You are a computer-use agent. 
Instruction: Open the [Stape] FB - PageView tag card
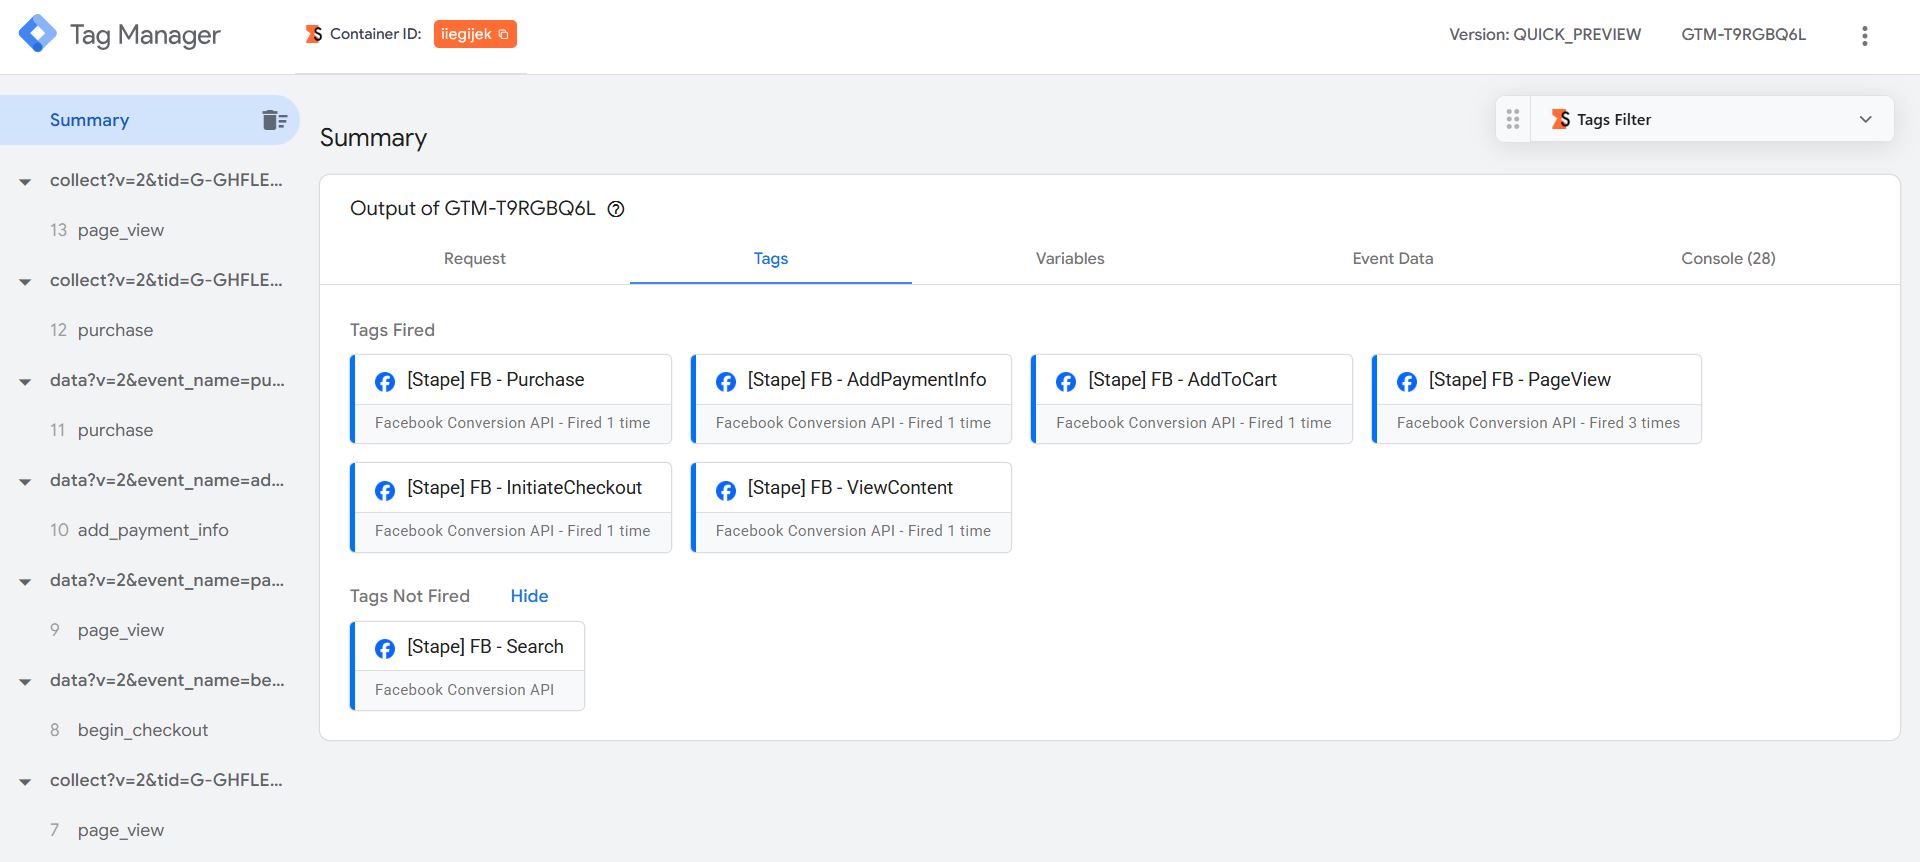click(1537, 399)
